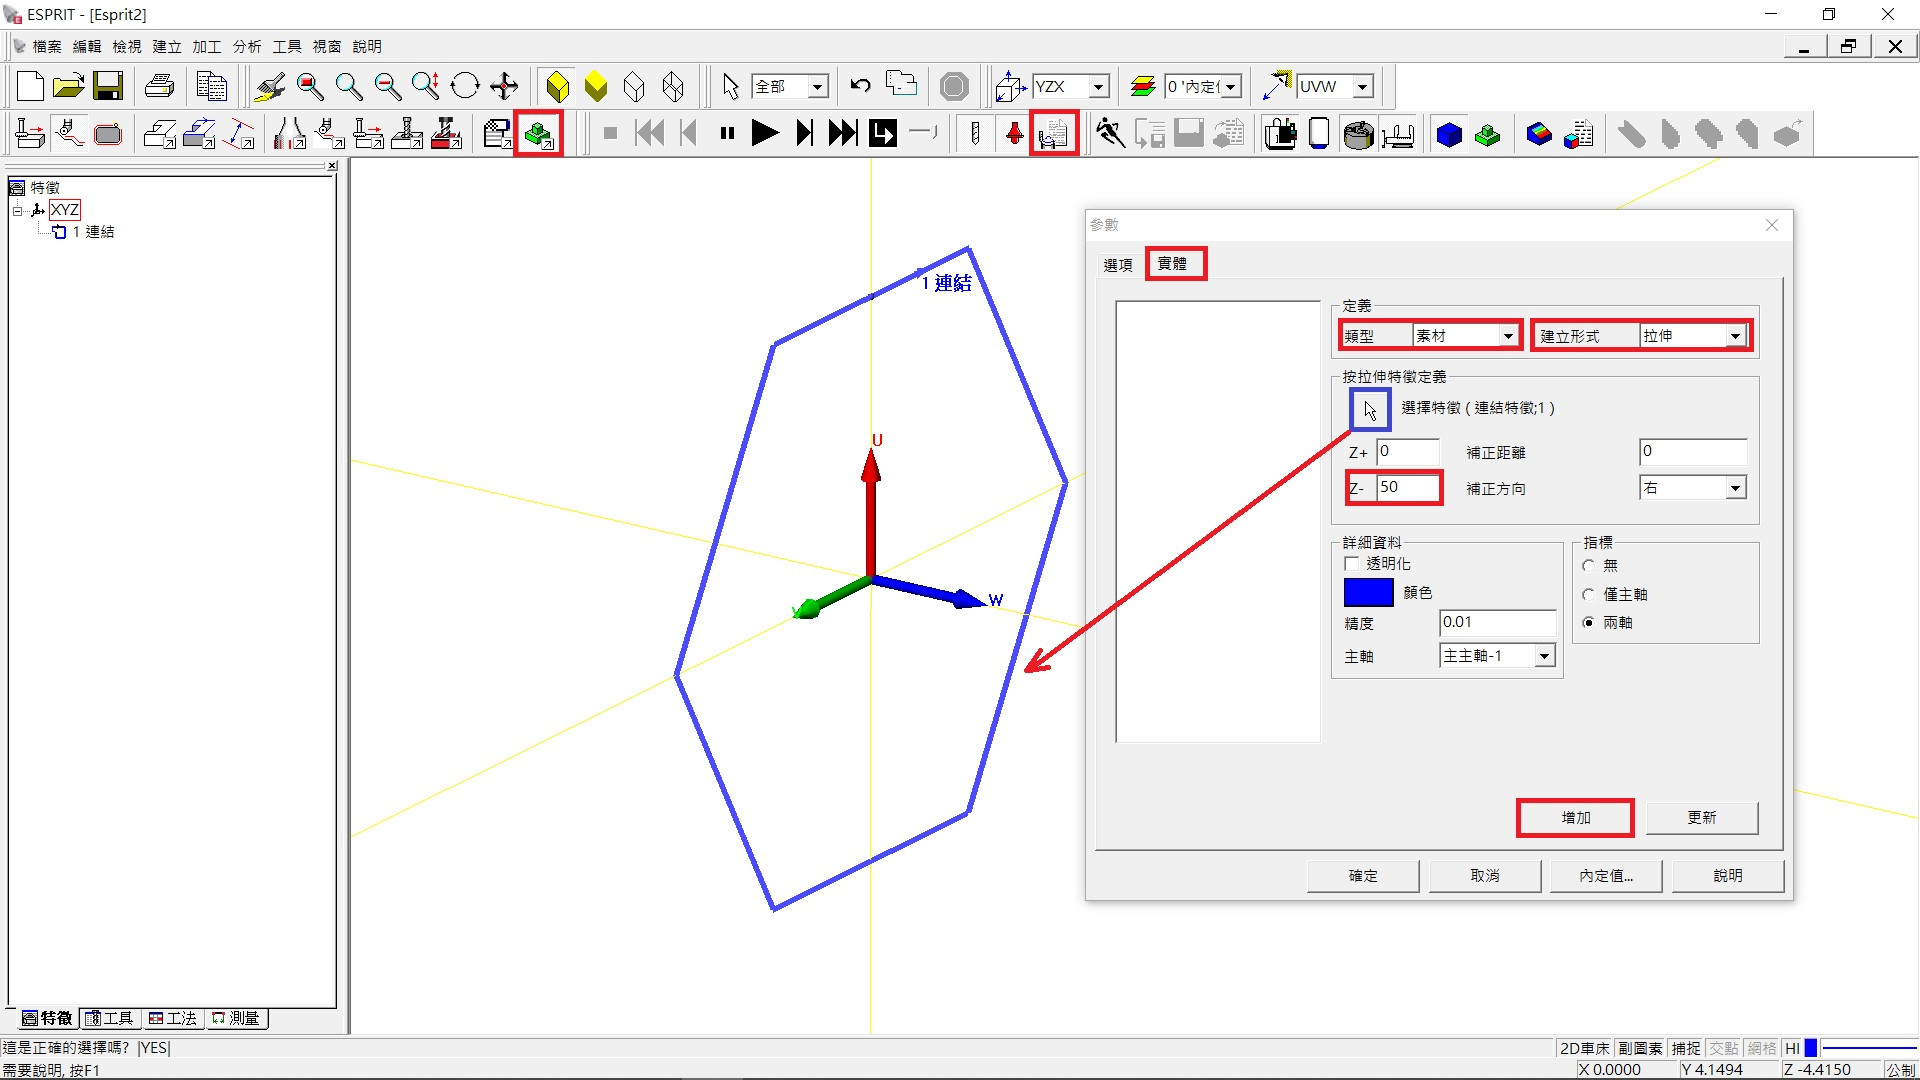Click the 增加 button
Image resolution: width=1920 pixels, height=1080 pixels.
pyautogui.click(x=1575, y=818)
